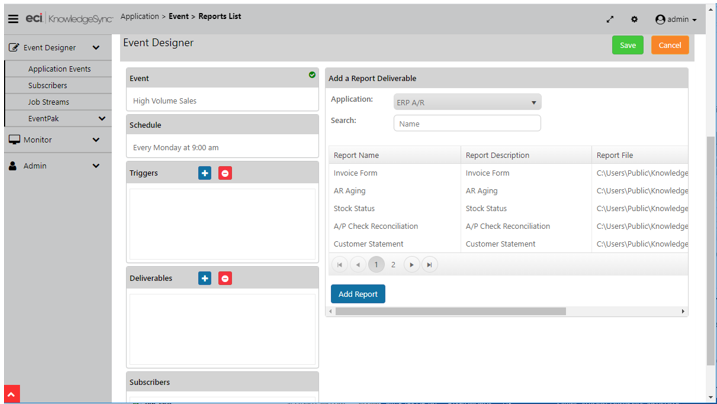Remove a deliverable with the red minus icon
The image size is (717, 404).
point(225,278)
